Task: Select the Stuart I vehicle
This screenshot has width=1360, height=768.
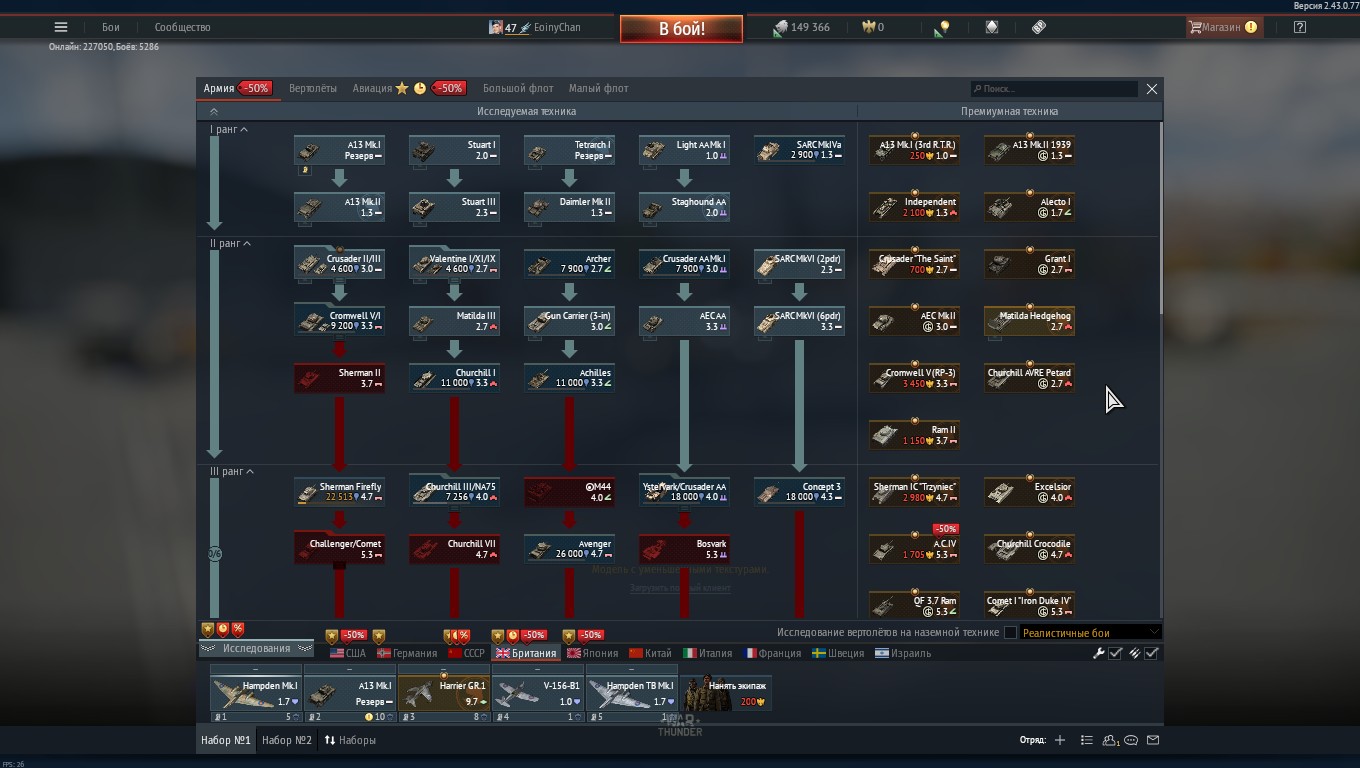Action: [x=454, y=150]
